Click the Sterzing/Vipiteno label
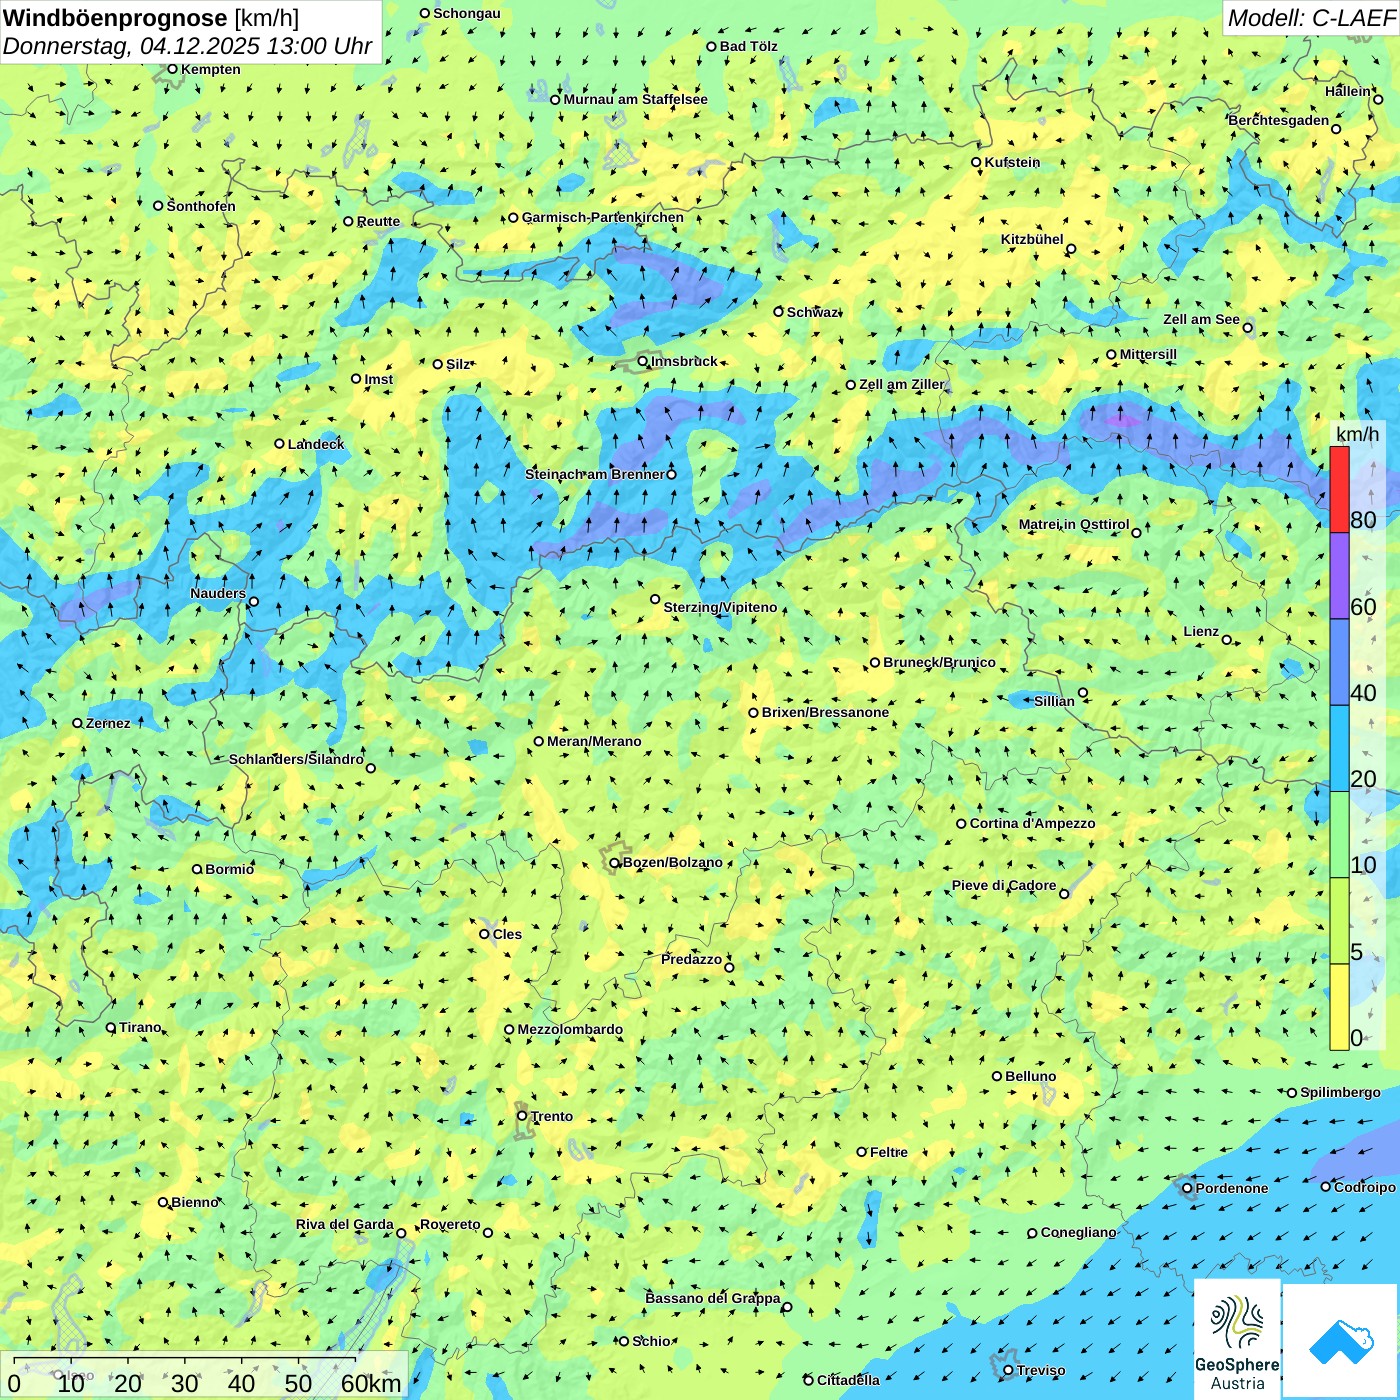The height and width of the screenshot is (1400, 1400). tap(720, 607)
